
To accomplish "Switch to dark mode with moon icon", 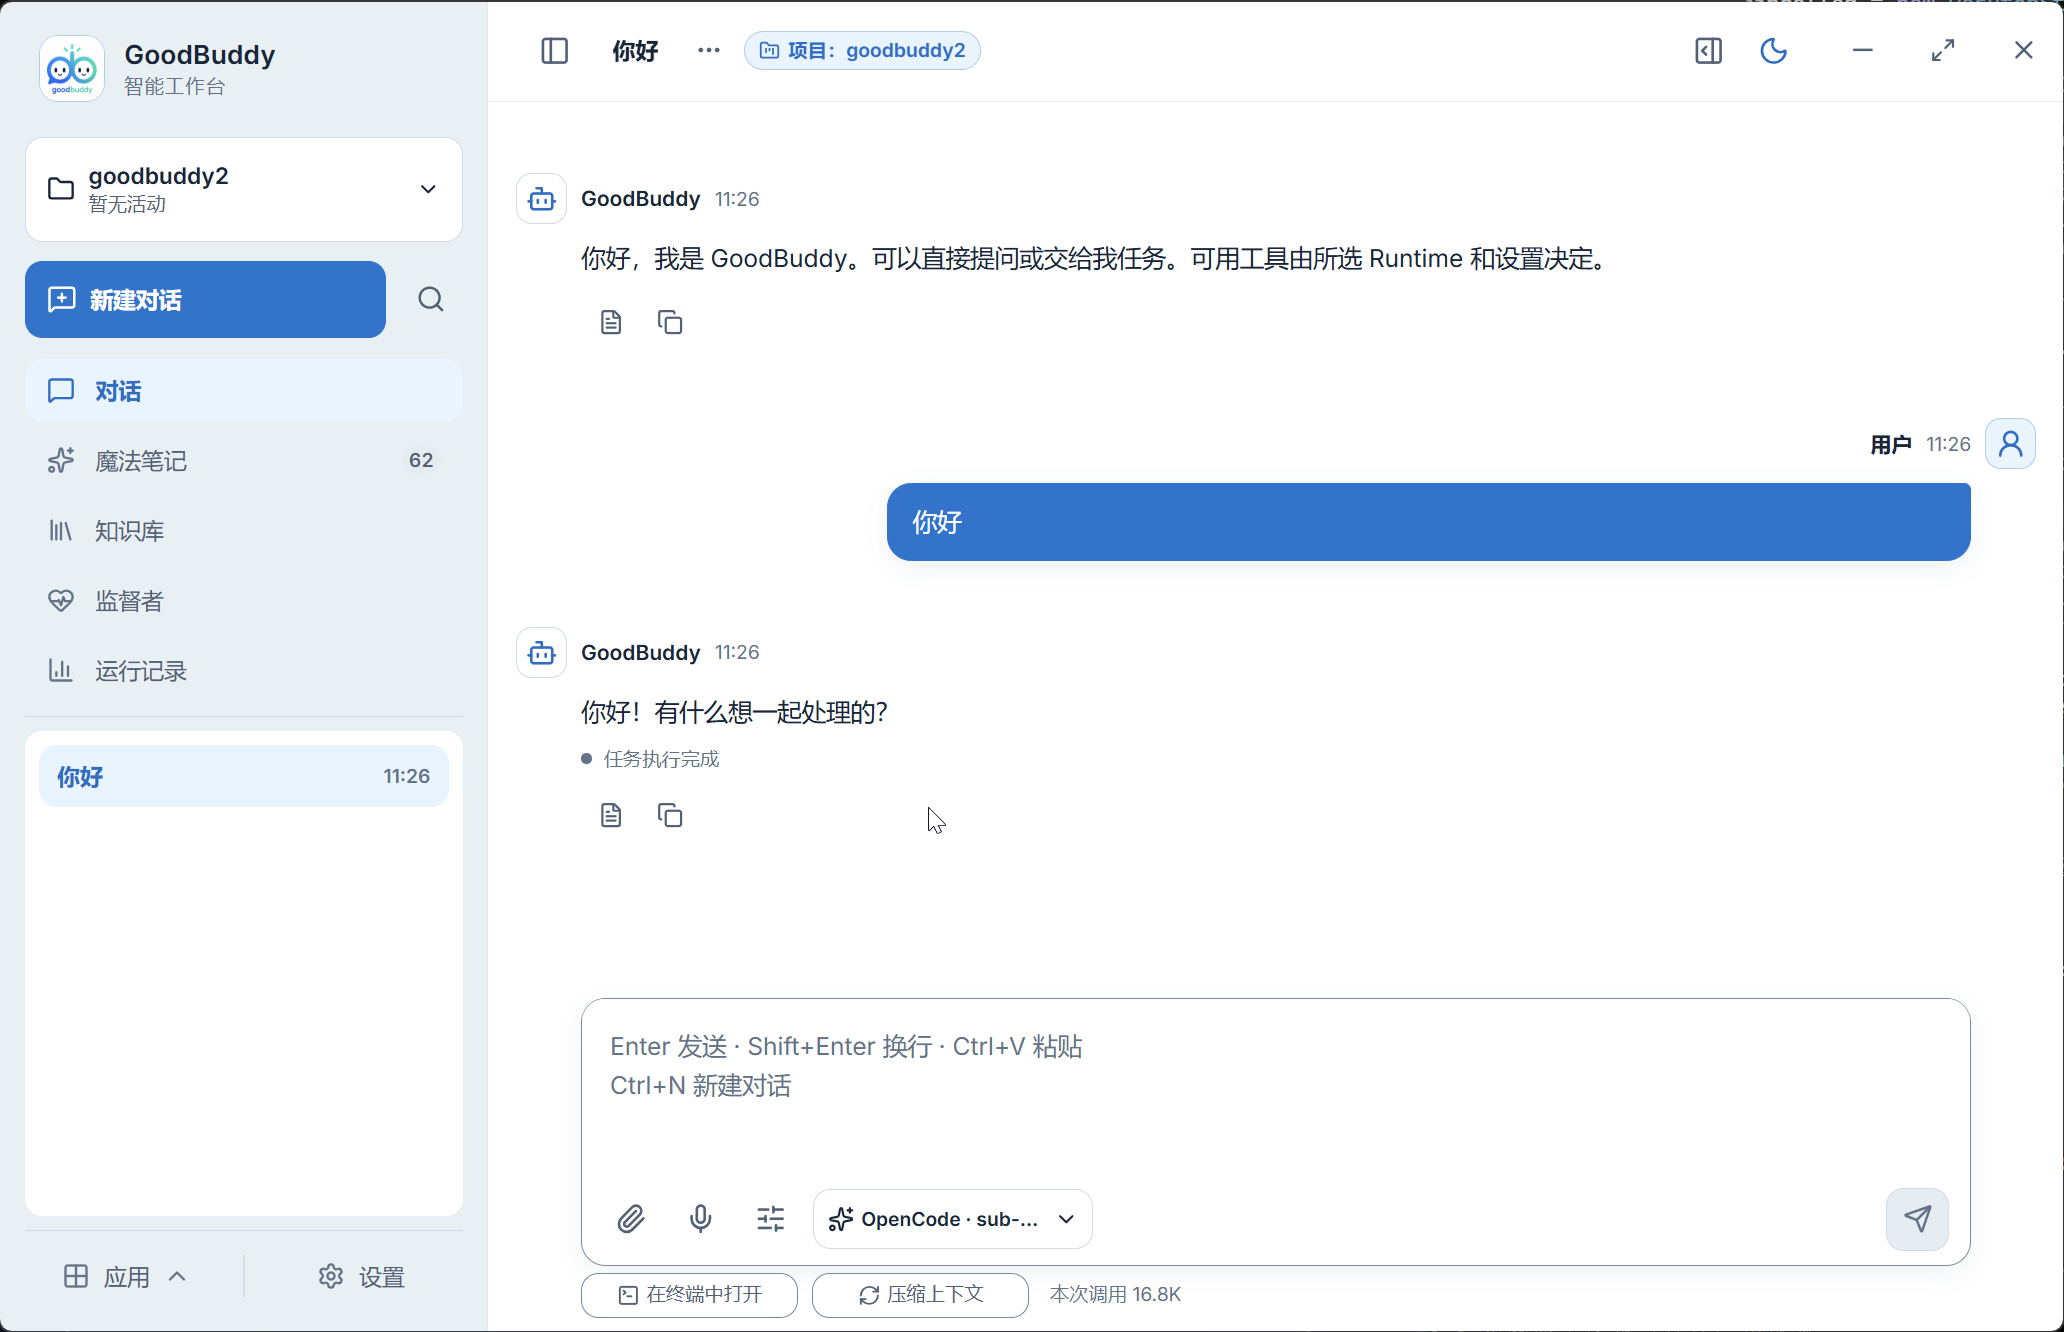I will click(x=1773, y=51).
